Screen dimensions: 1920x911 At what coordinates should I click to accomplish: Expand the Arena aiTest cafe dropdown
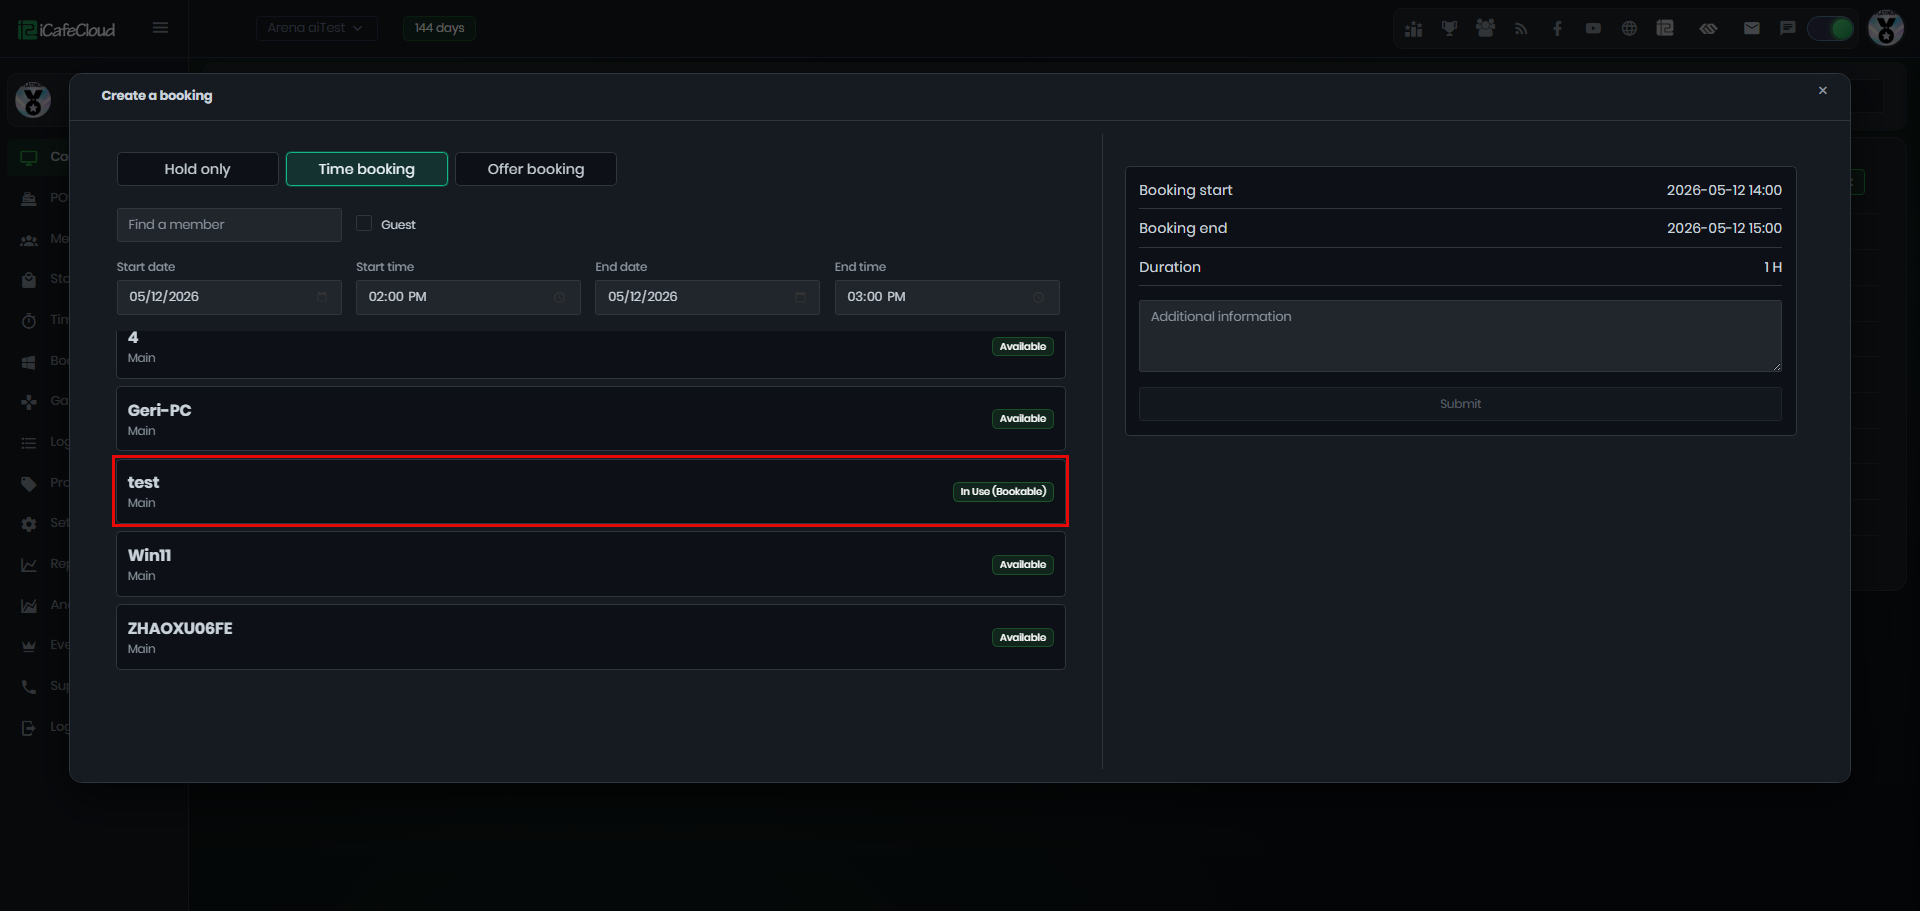[316, 28]
